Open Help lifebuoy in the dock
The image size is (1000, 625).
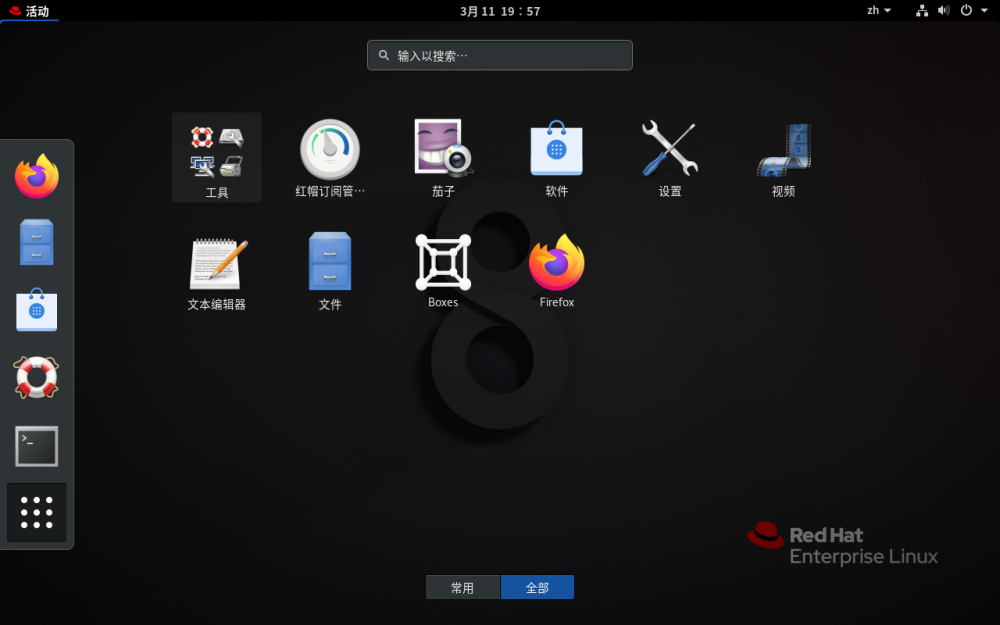[36, 378]
